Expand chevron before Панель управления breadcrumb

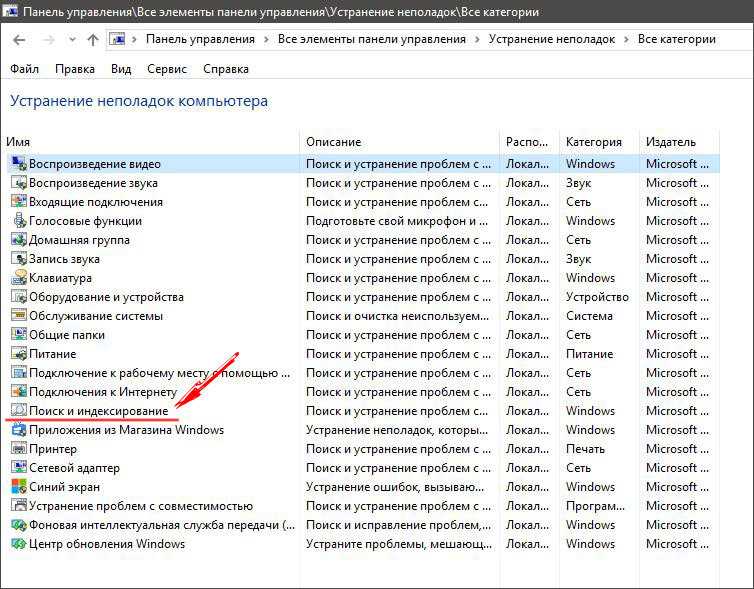pos(135,39)
